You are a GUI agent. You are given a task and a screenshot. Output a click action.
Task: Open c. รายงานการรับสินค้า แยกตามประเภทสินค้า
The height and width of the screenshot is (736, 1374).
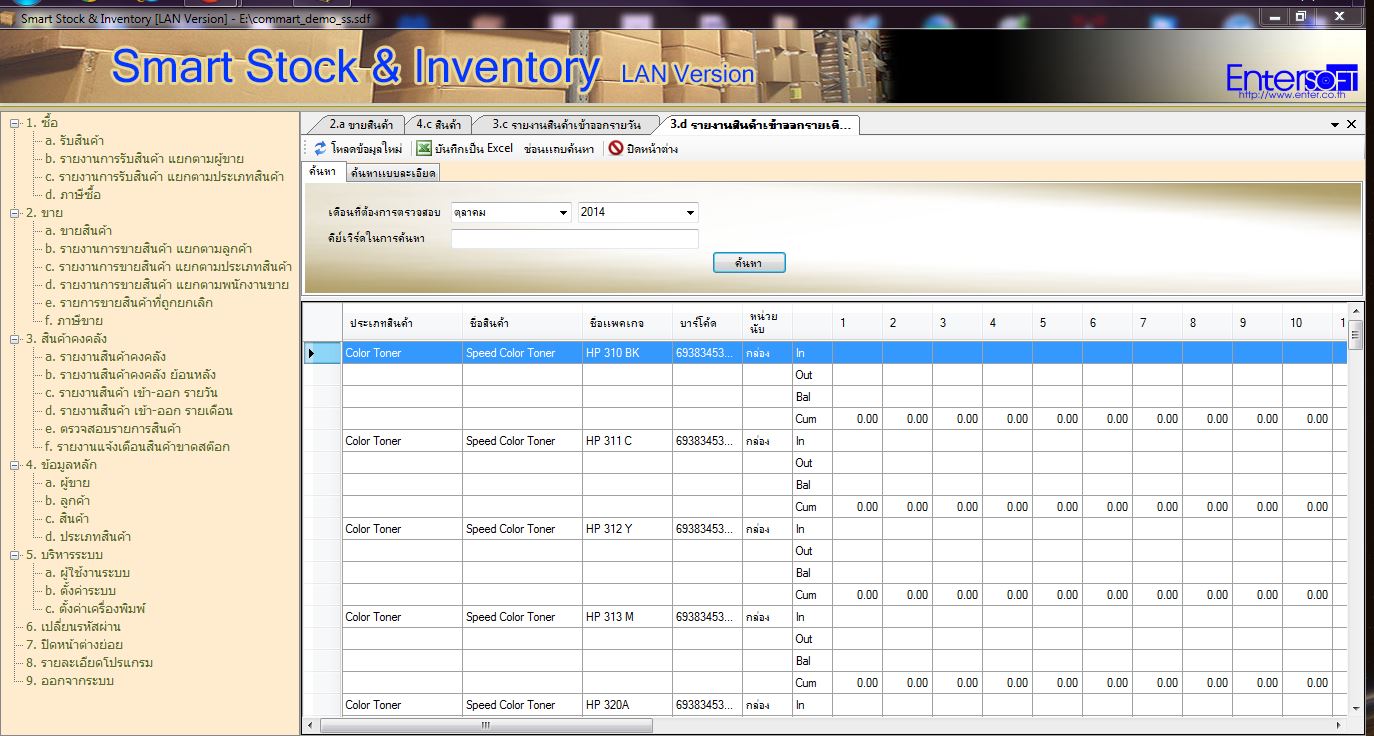[x=164, y=177]
